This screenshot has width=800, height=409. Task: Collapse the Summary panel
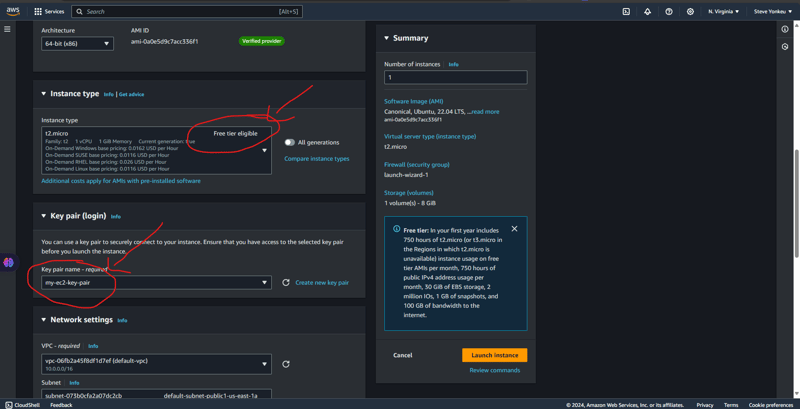[x=387, y=38]
